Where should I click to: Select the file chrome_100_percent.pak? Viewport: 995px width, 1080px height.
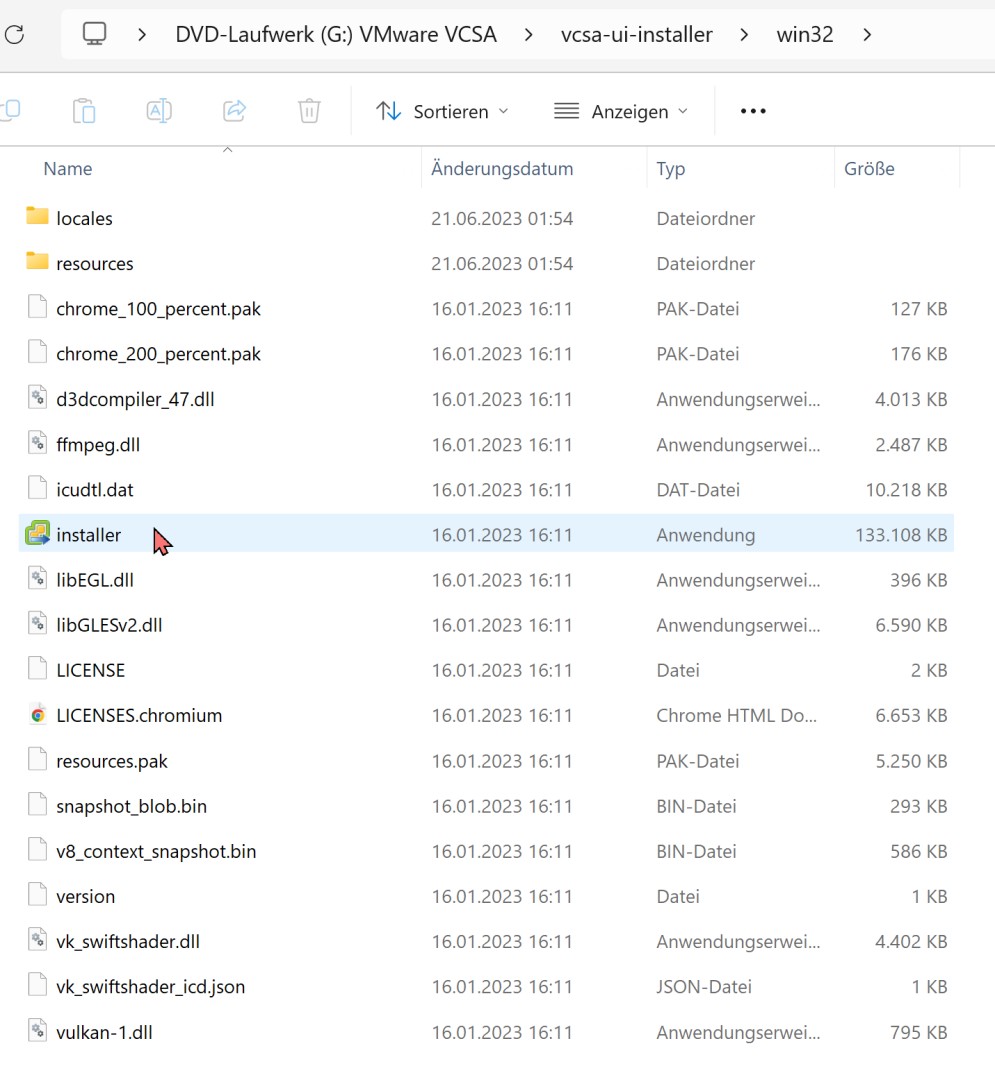(158, 309)
